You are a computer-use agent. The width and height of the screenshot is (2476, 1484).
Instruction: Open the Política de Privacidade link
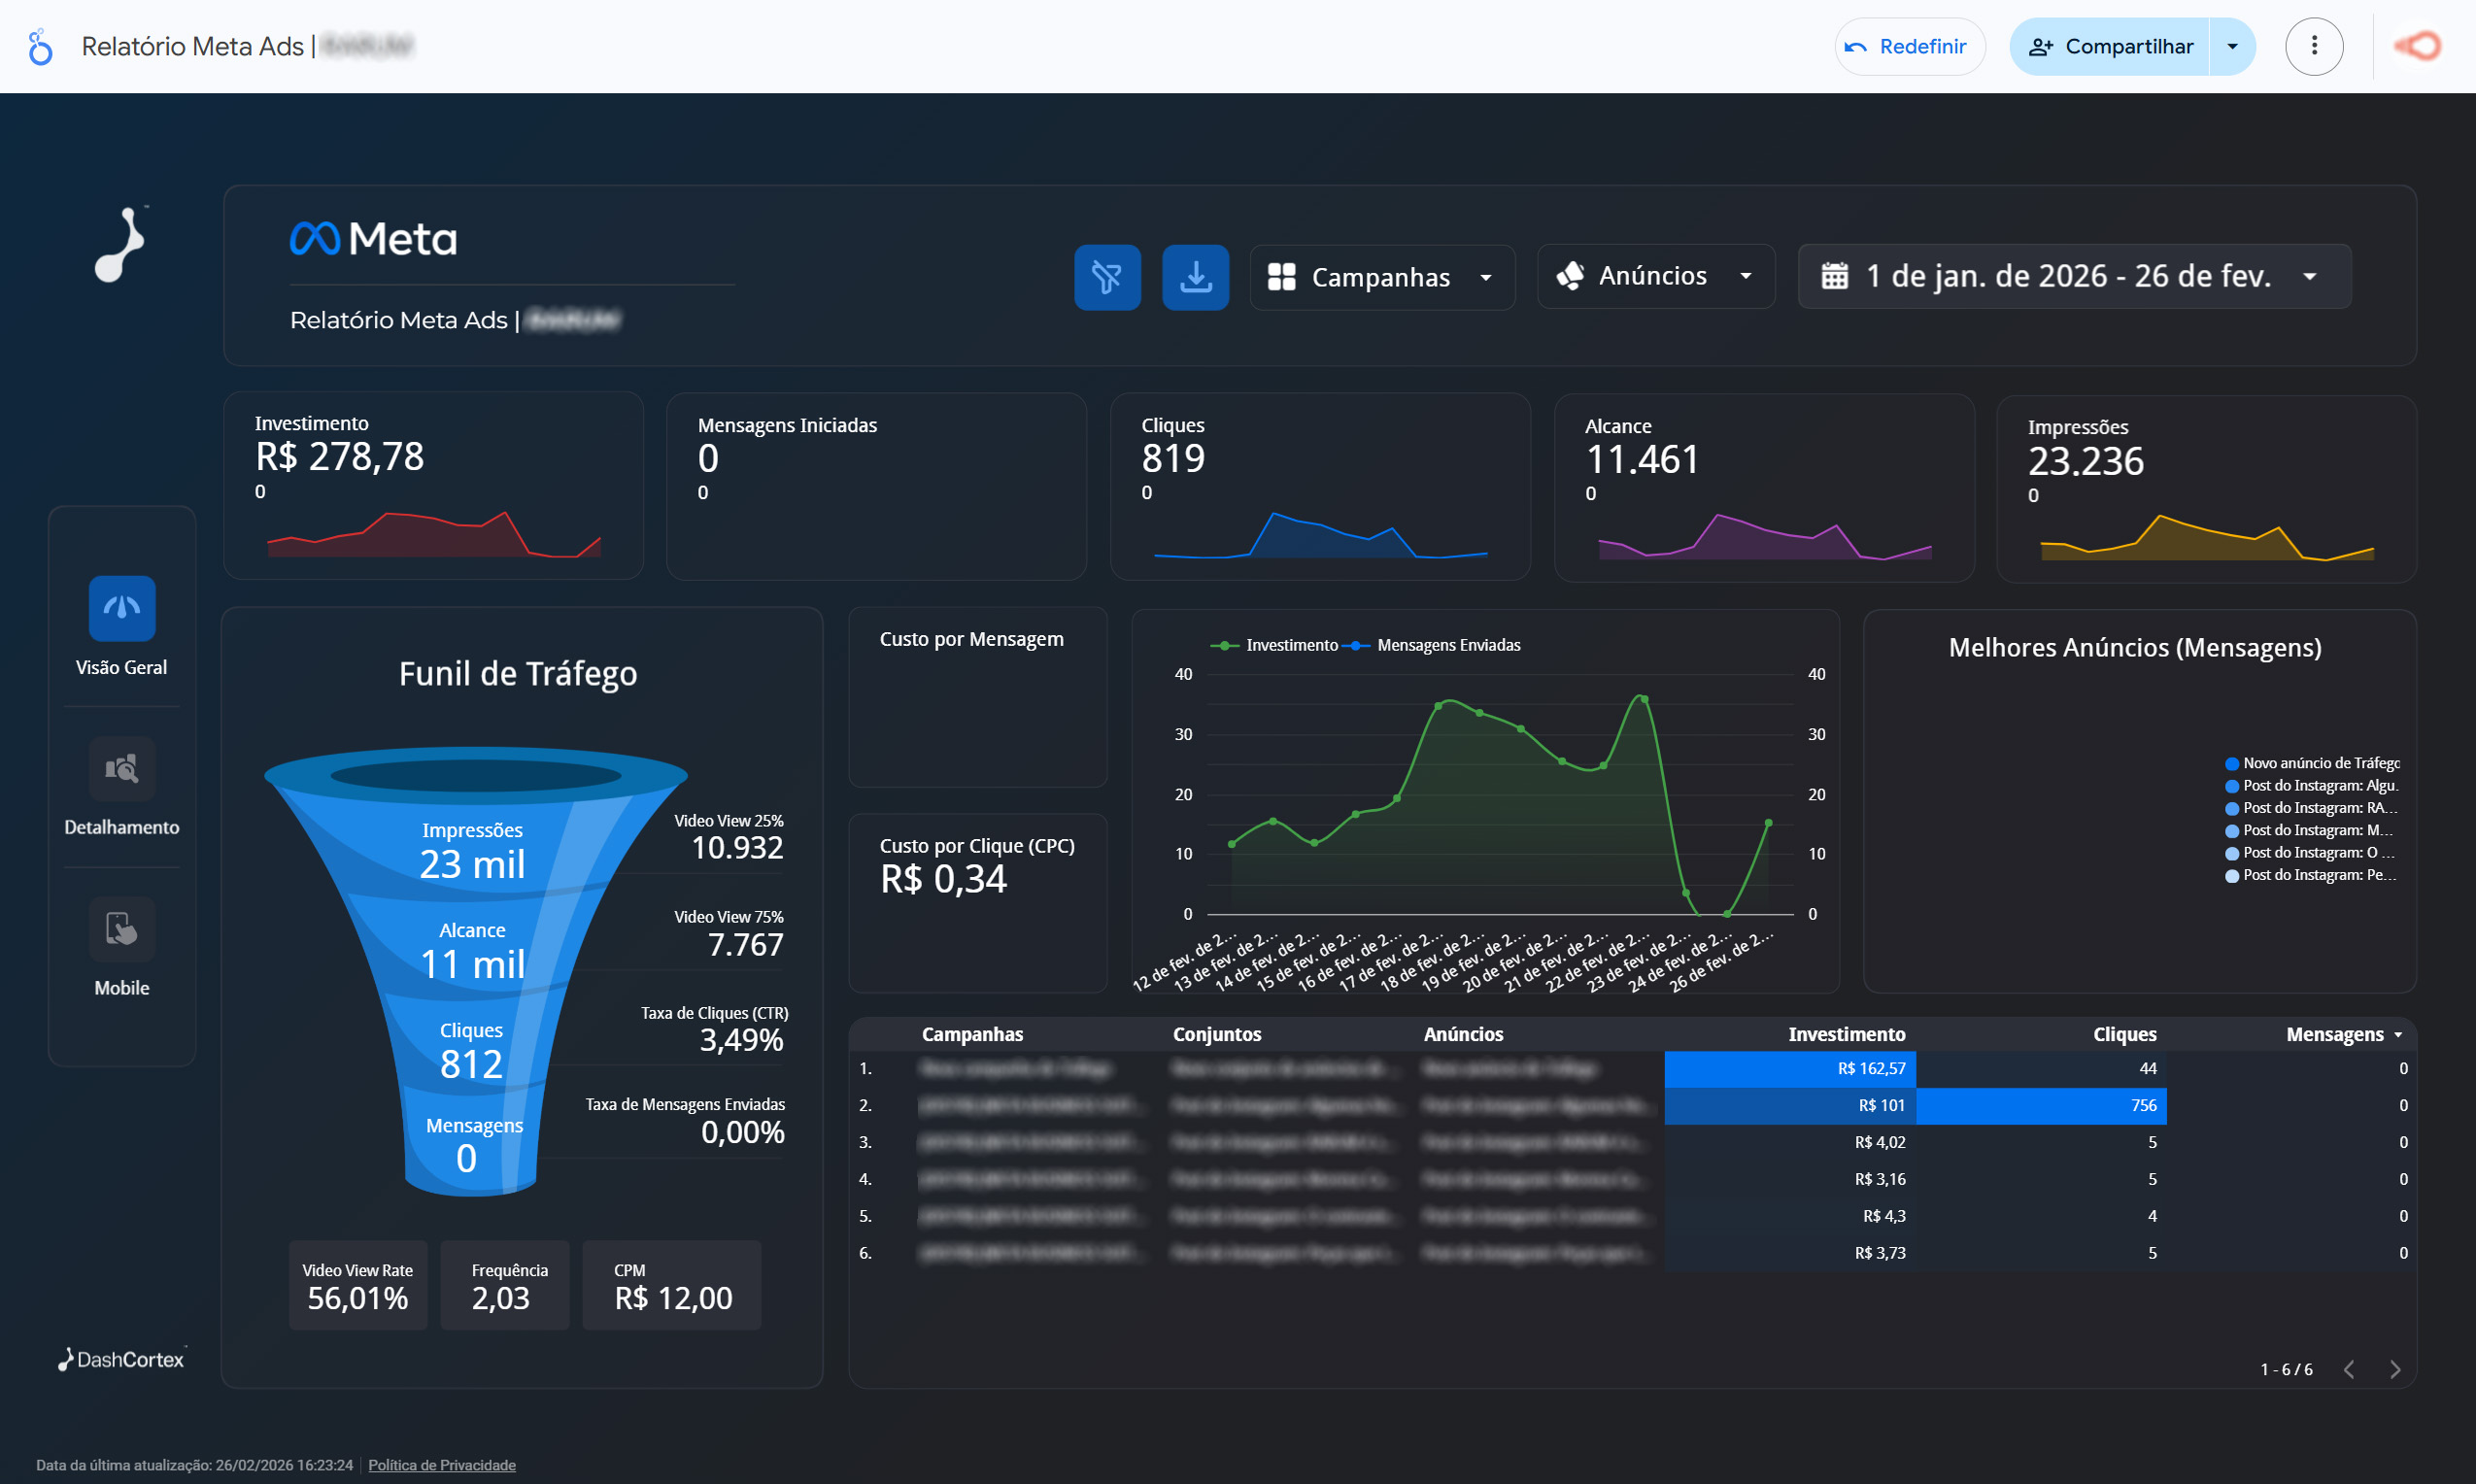441,1465
